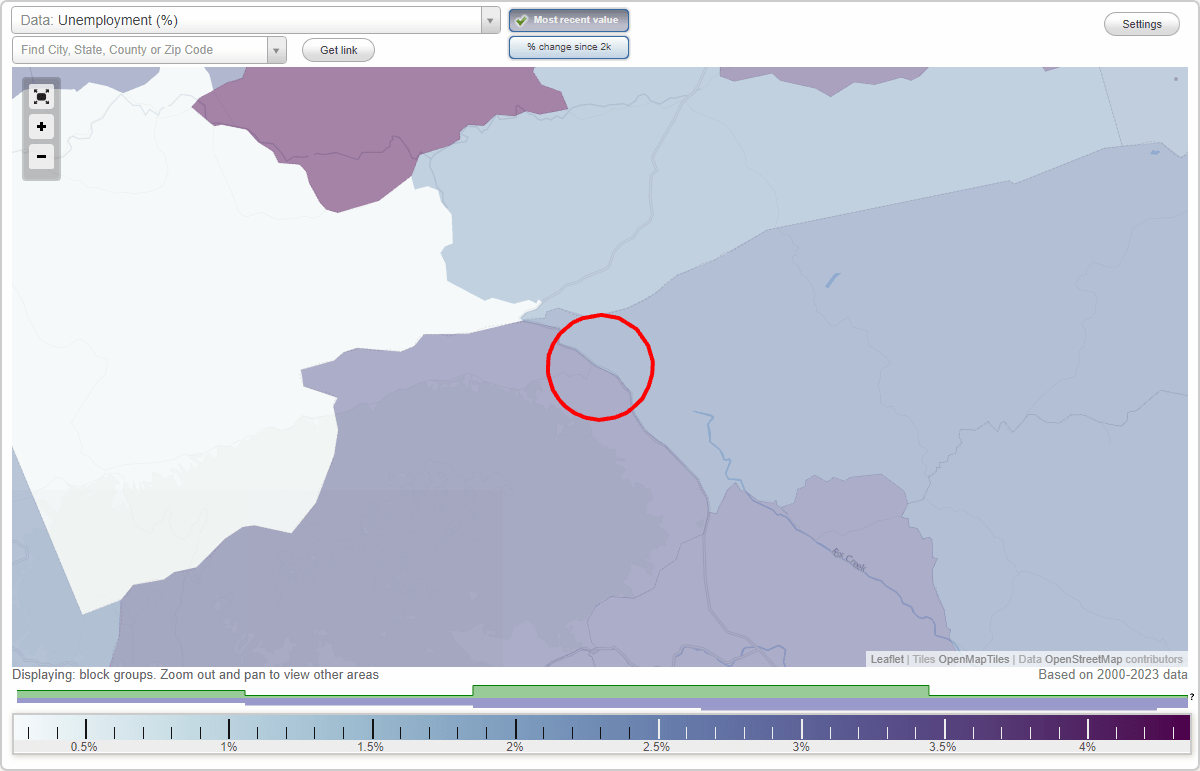
Task: Click the question mark beside the histogram
Action: (1191, 697)
